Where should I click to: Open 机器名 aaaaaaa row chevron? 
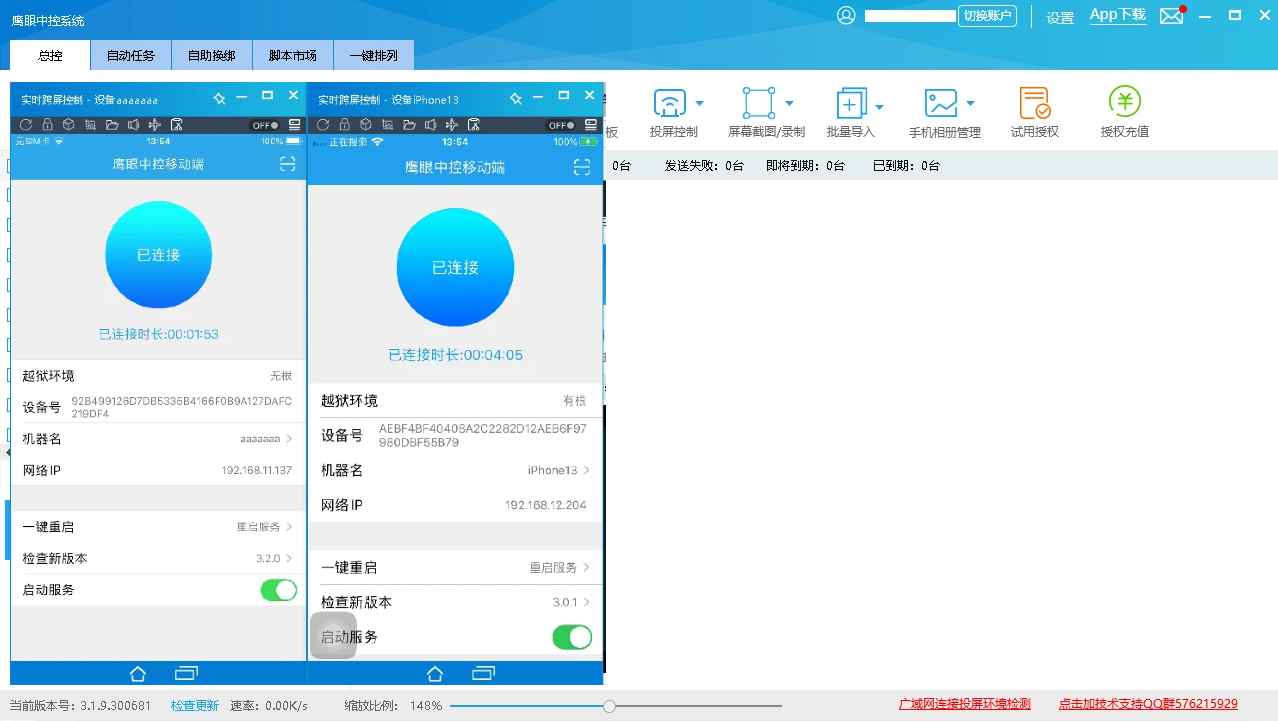tap(289, 439)
